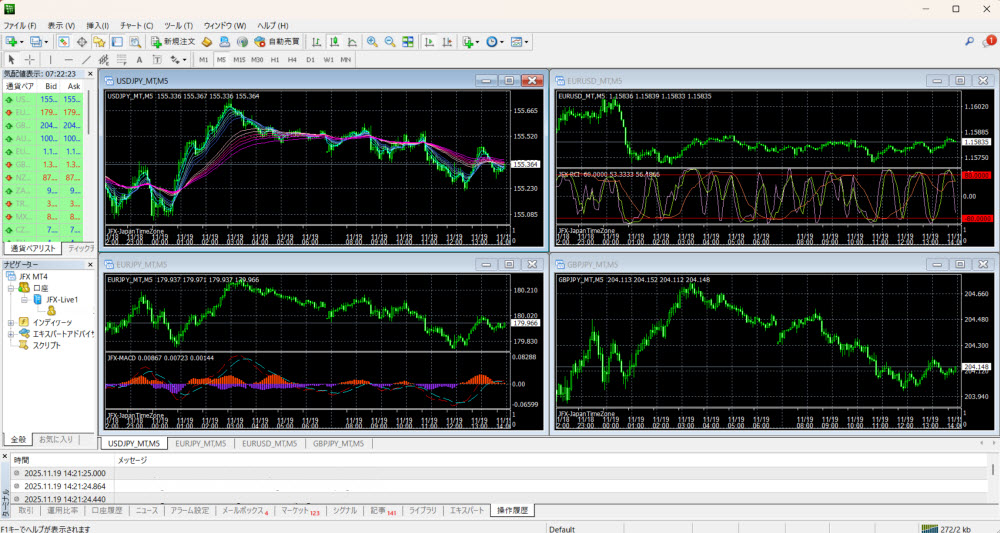The height and width of the screenshot is (533, 1000).
Task: Switch to the EURUSD_MT,M5 chart tab
Action: [269, 443]
